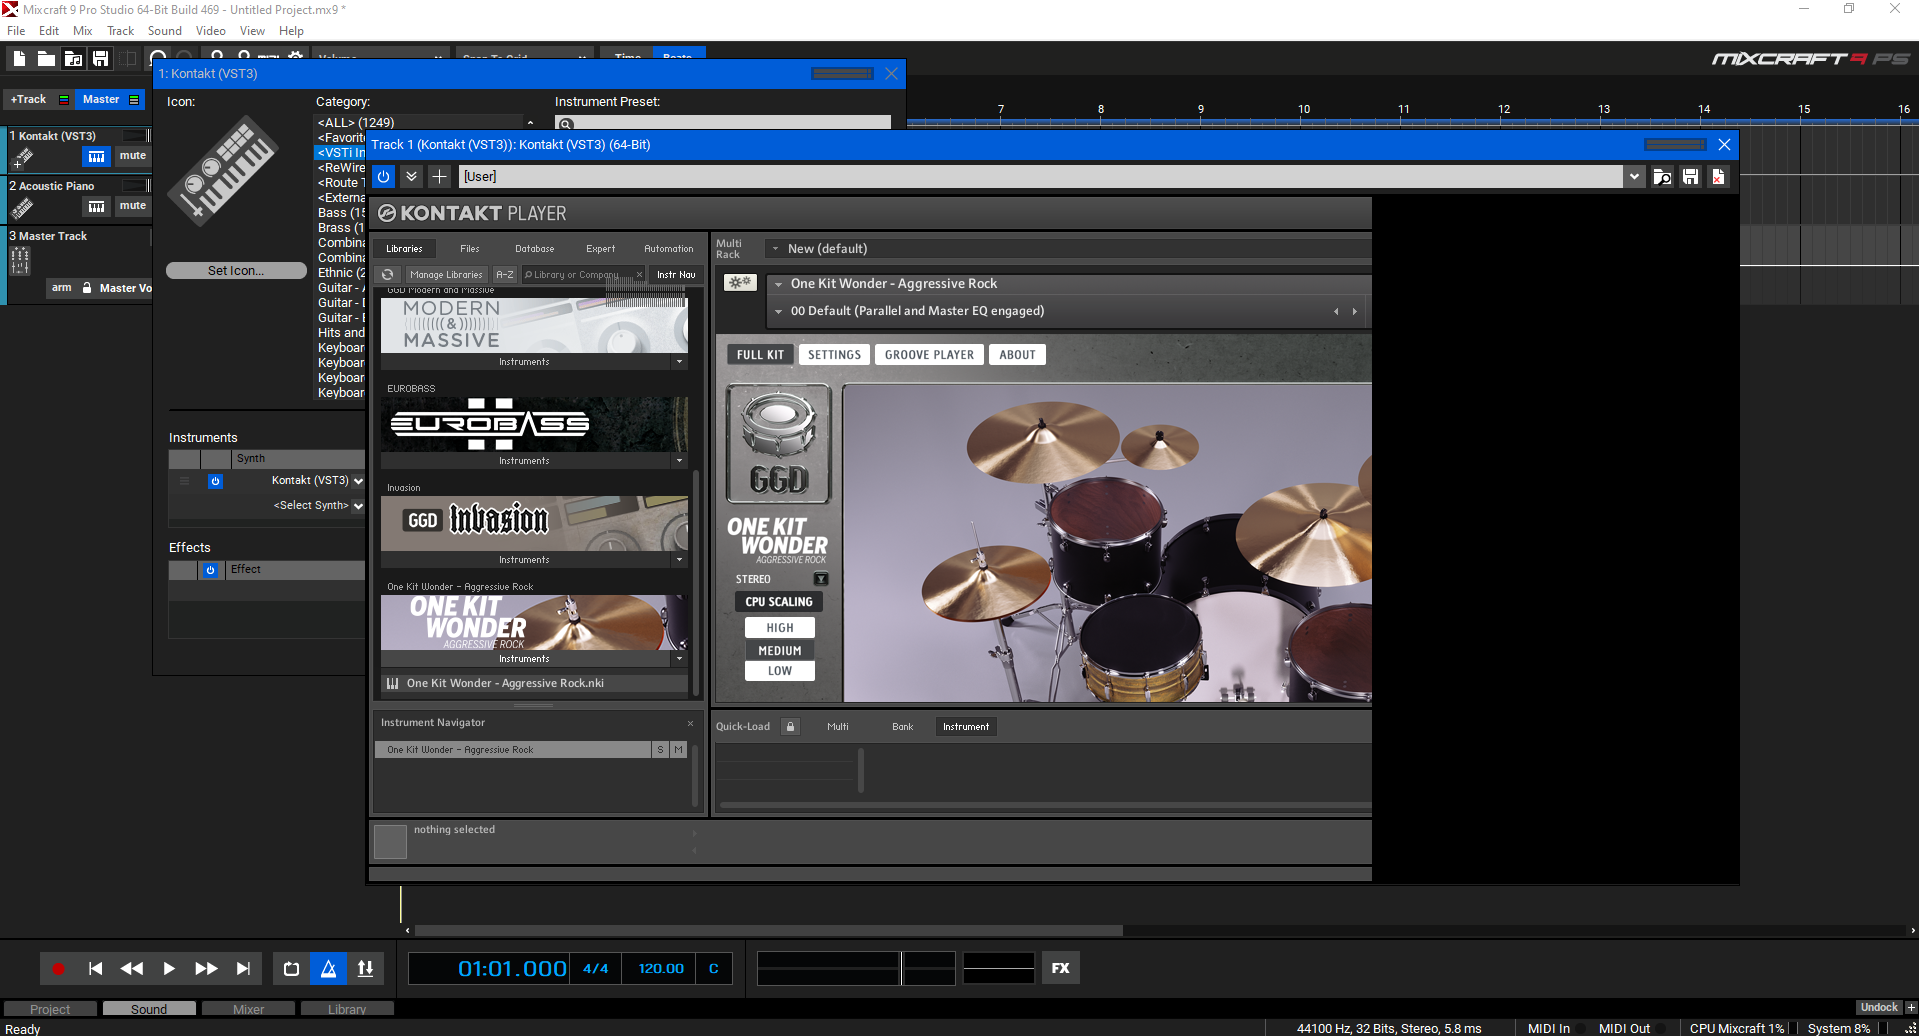
Task: Open keyboard for Acoustic Piano track
Action: (x=96, y=206)
